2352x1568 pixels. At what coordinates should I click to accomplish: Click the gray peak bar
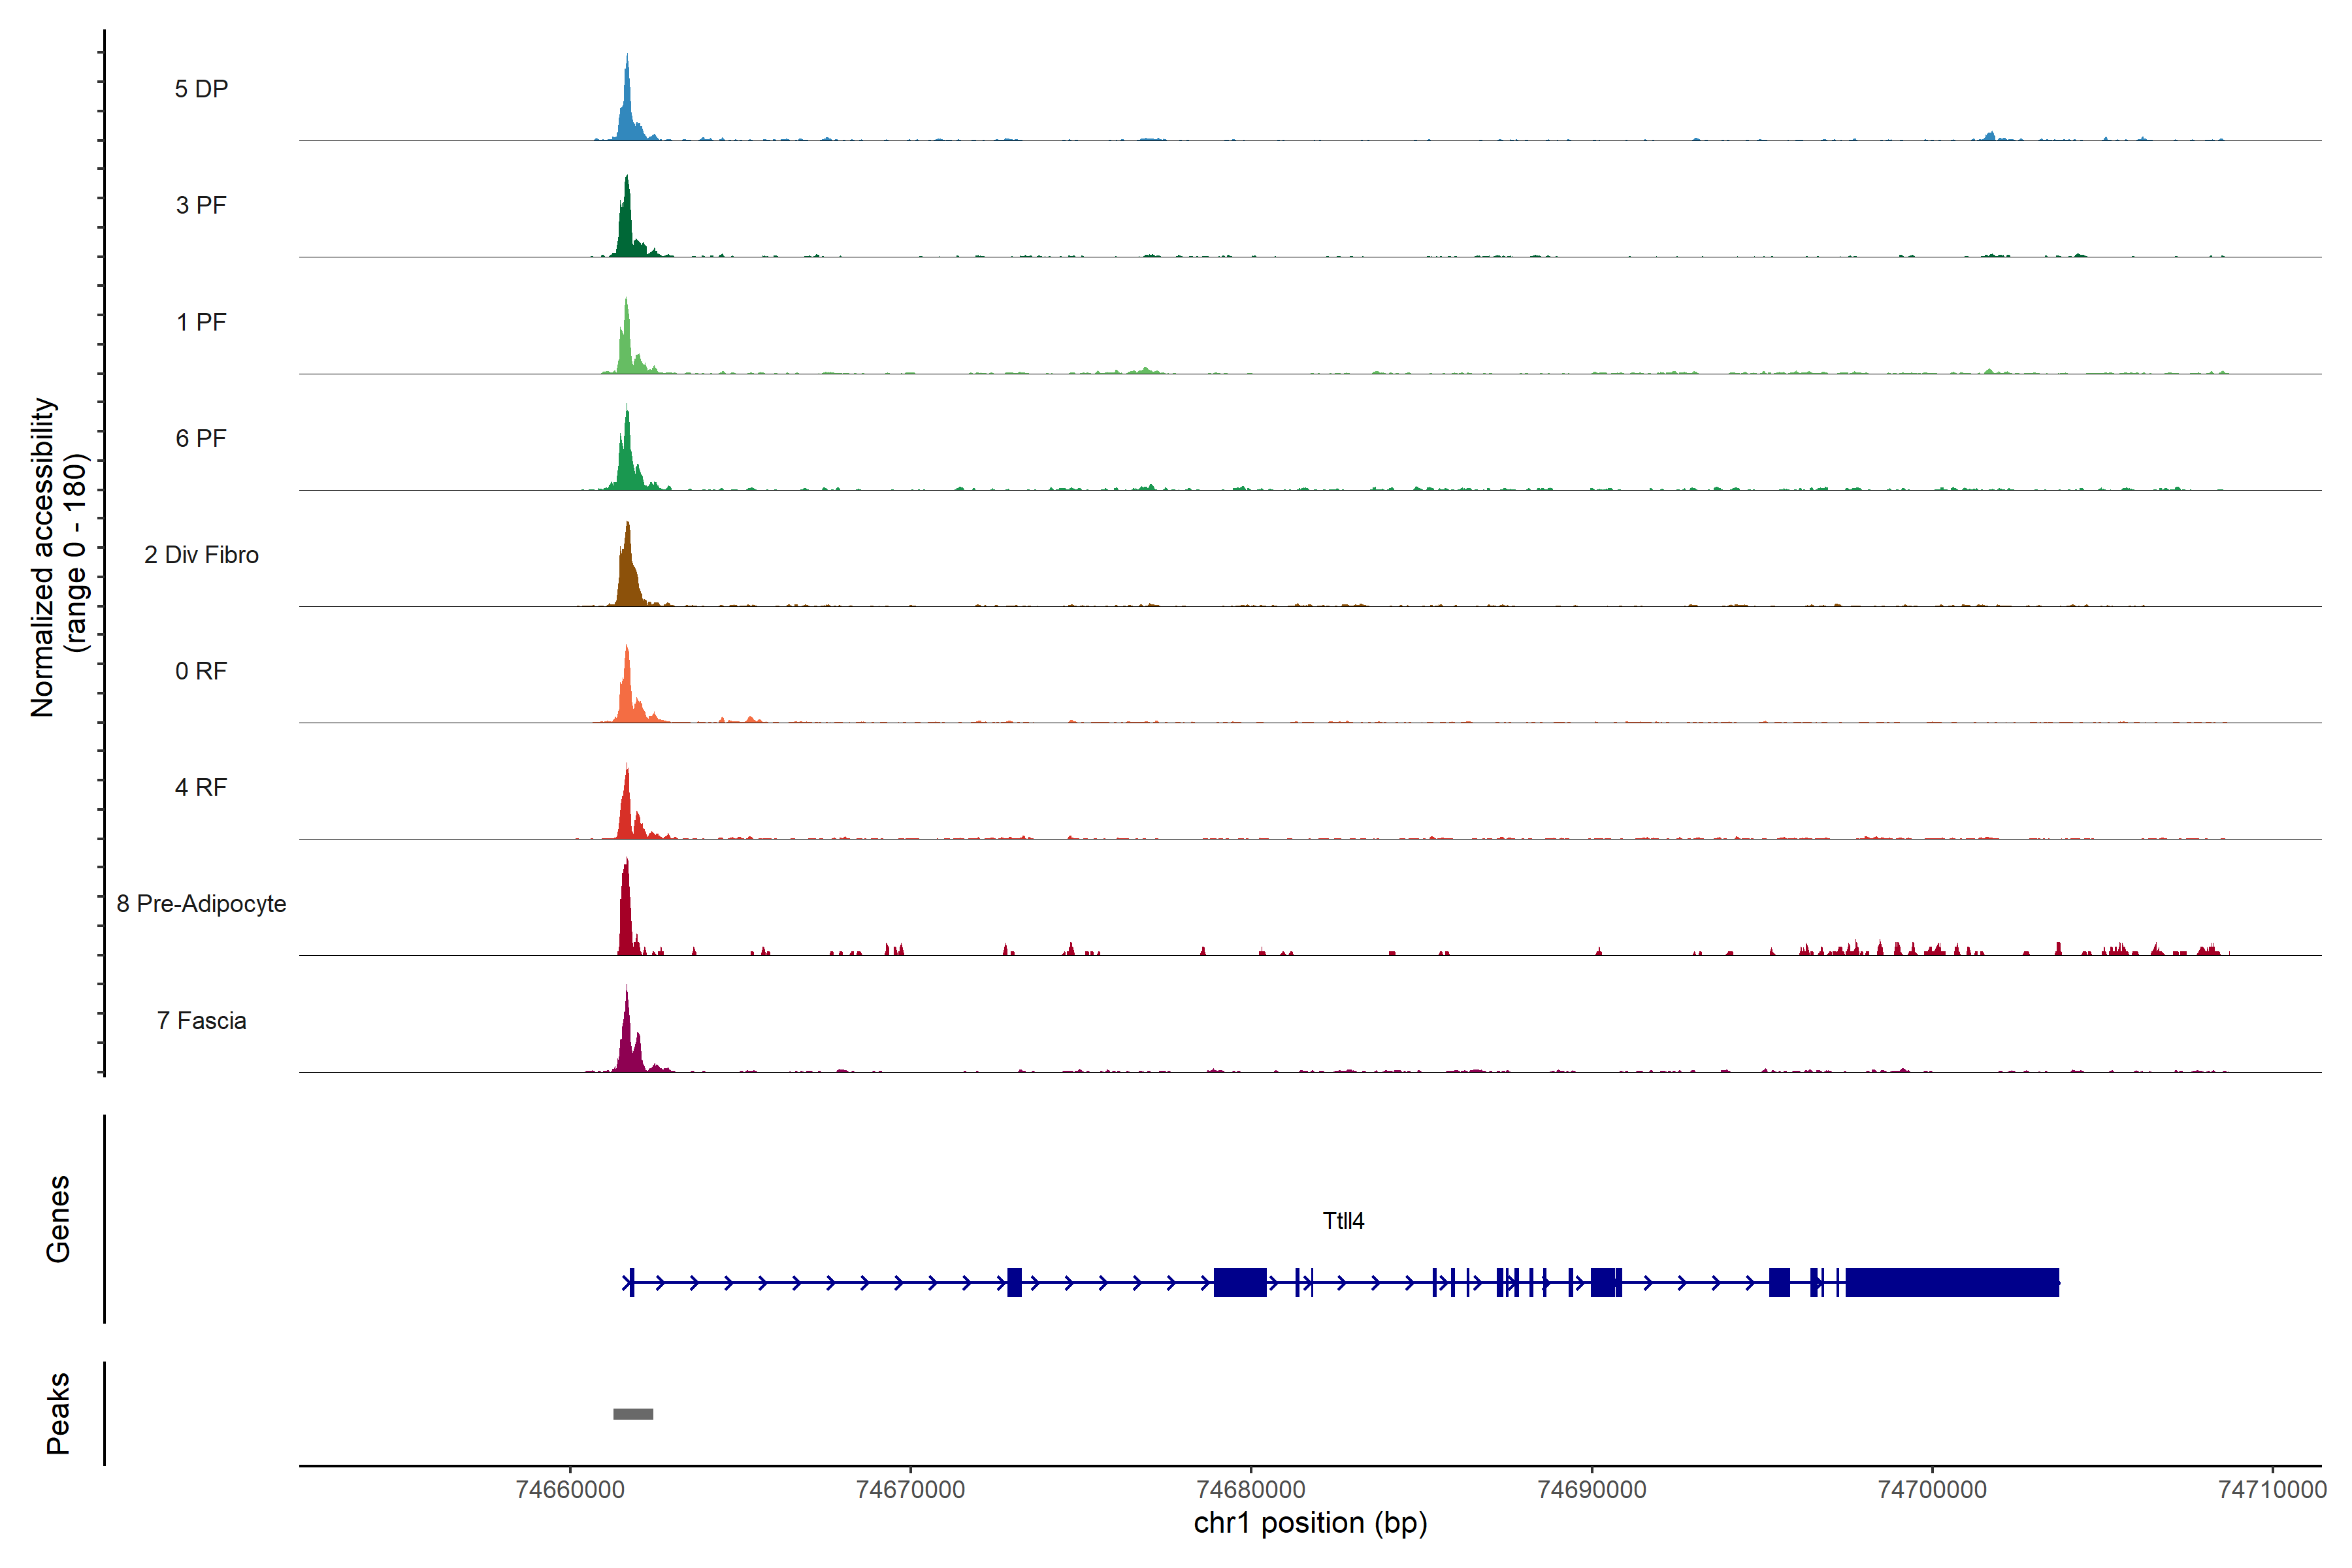click(x=633, y=1414)
